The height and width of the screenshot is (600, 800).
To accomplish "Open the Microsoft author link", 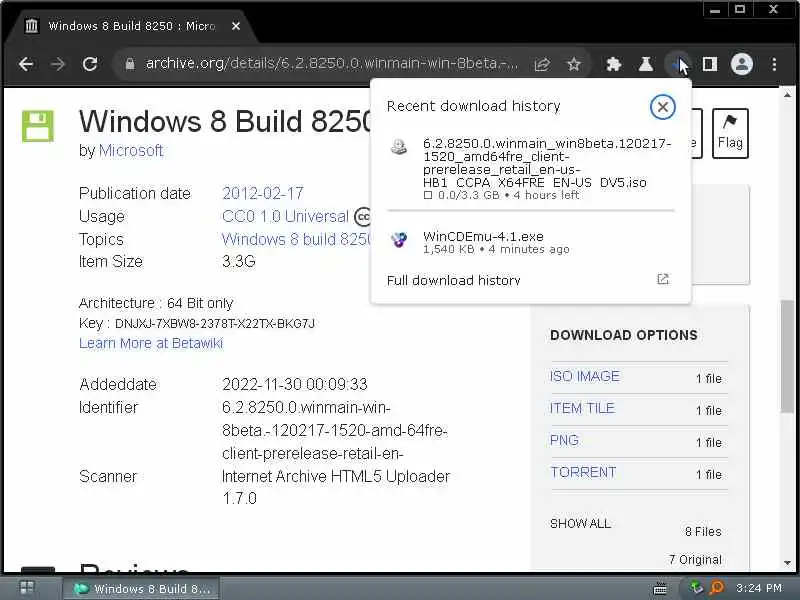I will pos(131,151).
